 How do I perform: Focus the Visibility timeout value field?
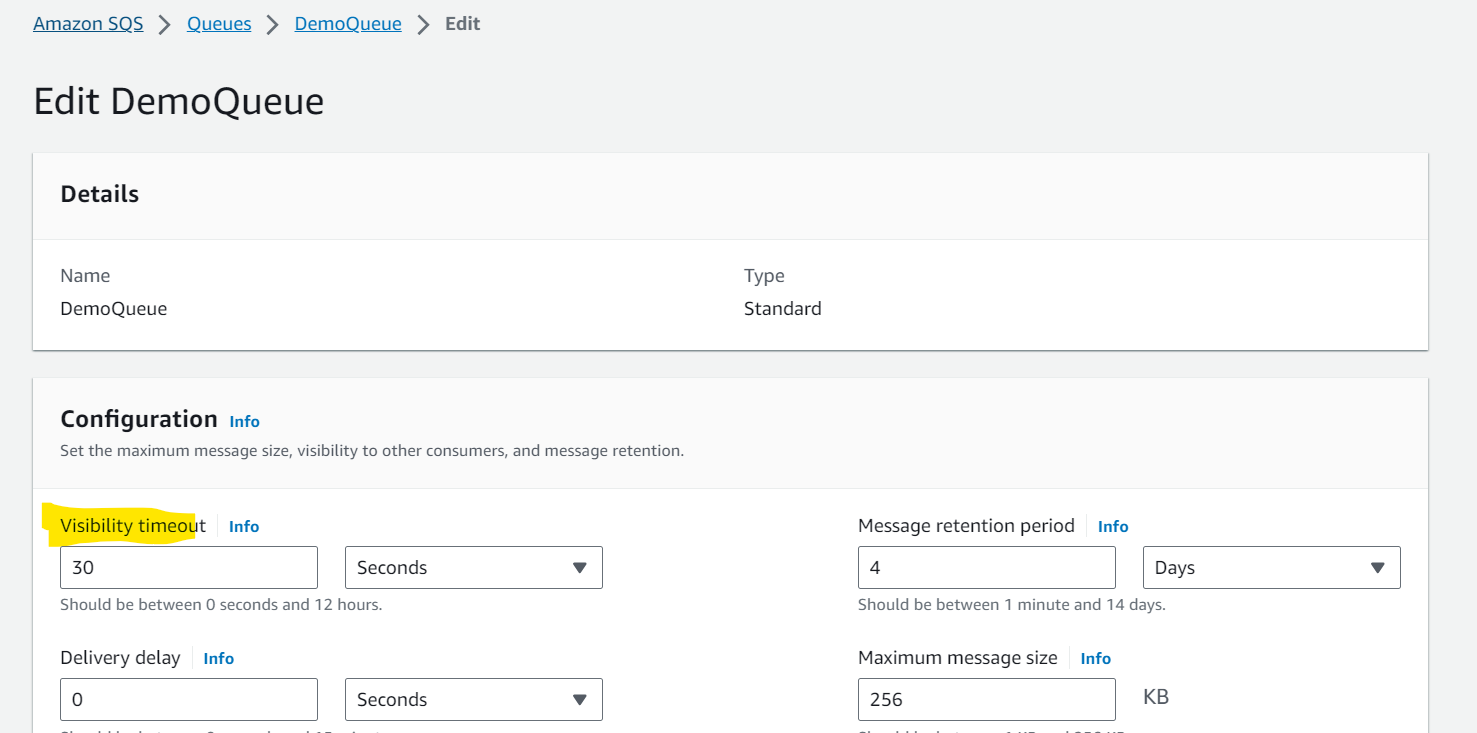(189, 567)
